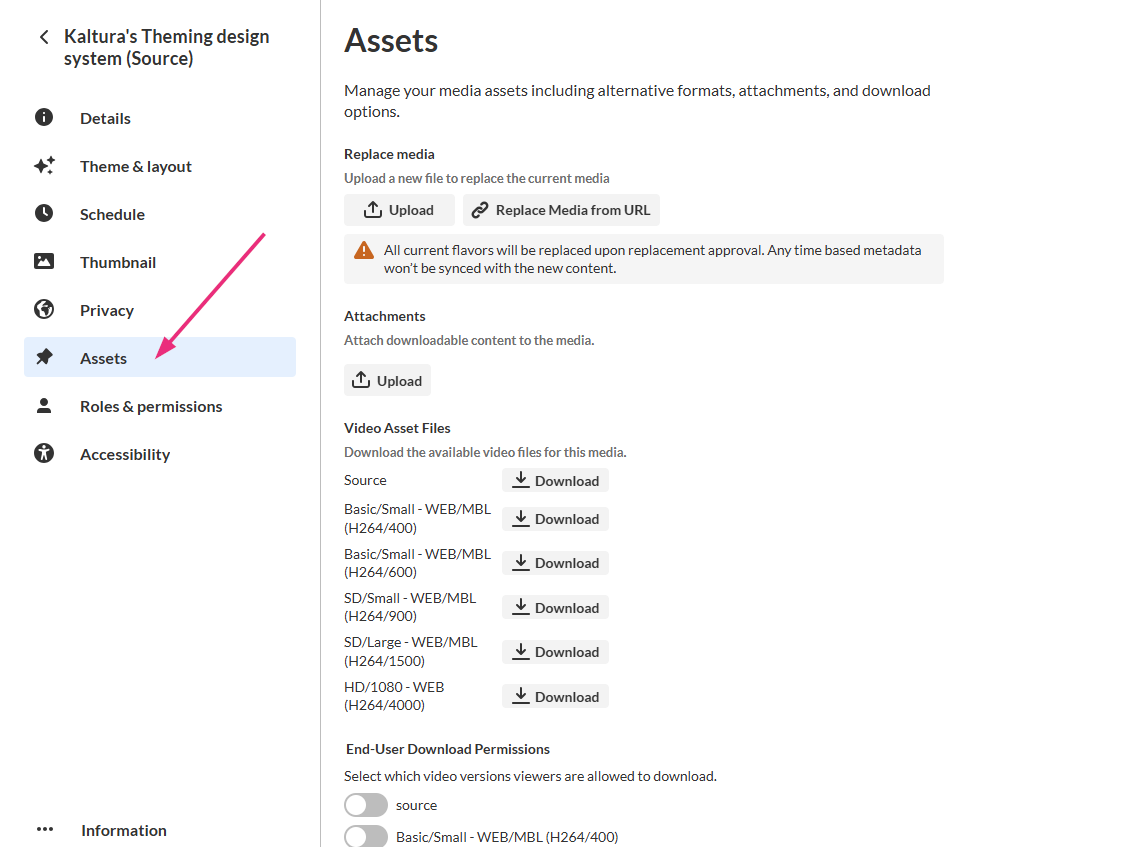The width and height of the screenshot is (1132, 847).
Task: Click the Attachments section heading
Action: pyautogui.click(x=385, y=316)
